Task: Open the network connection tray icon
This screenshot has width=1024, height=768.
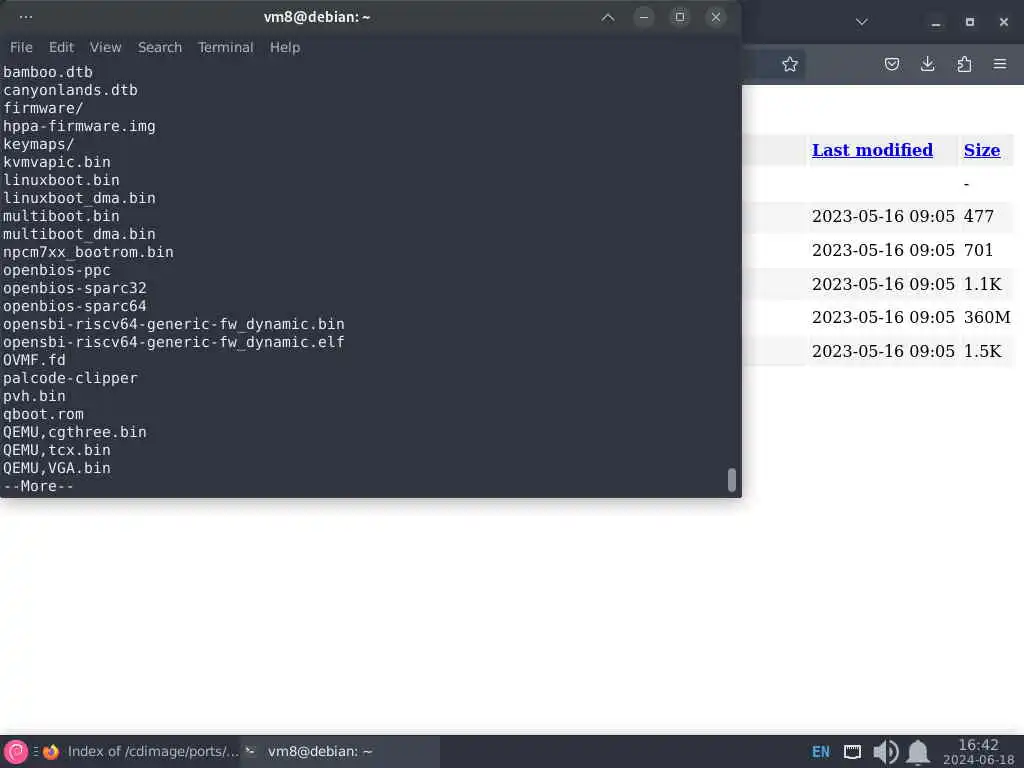Action: point(852,752)
